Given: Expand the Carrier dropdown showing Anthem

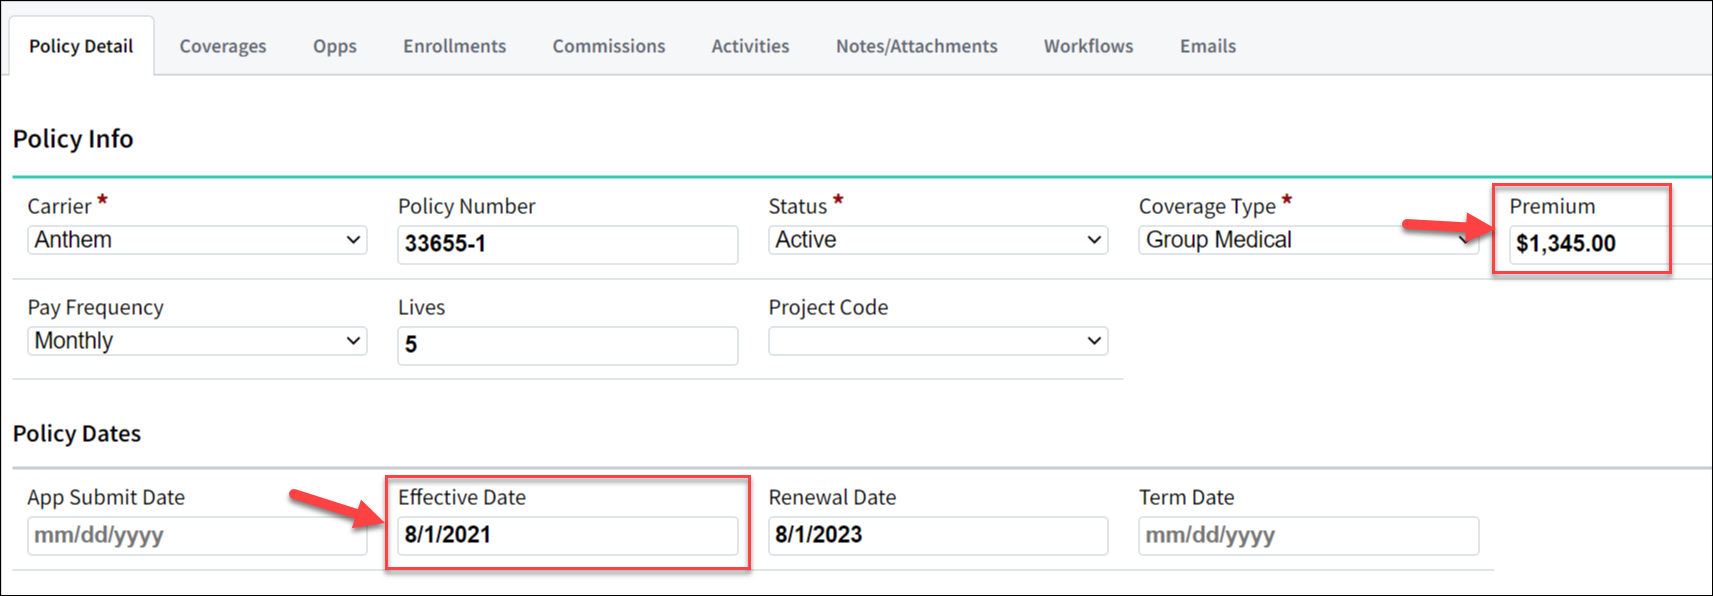Looking at the screenshot, I should pyautogui.click(x=197, y=240).
